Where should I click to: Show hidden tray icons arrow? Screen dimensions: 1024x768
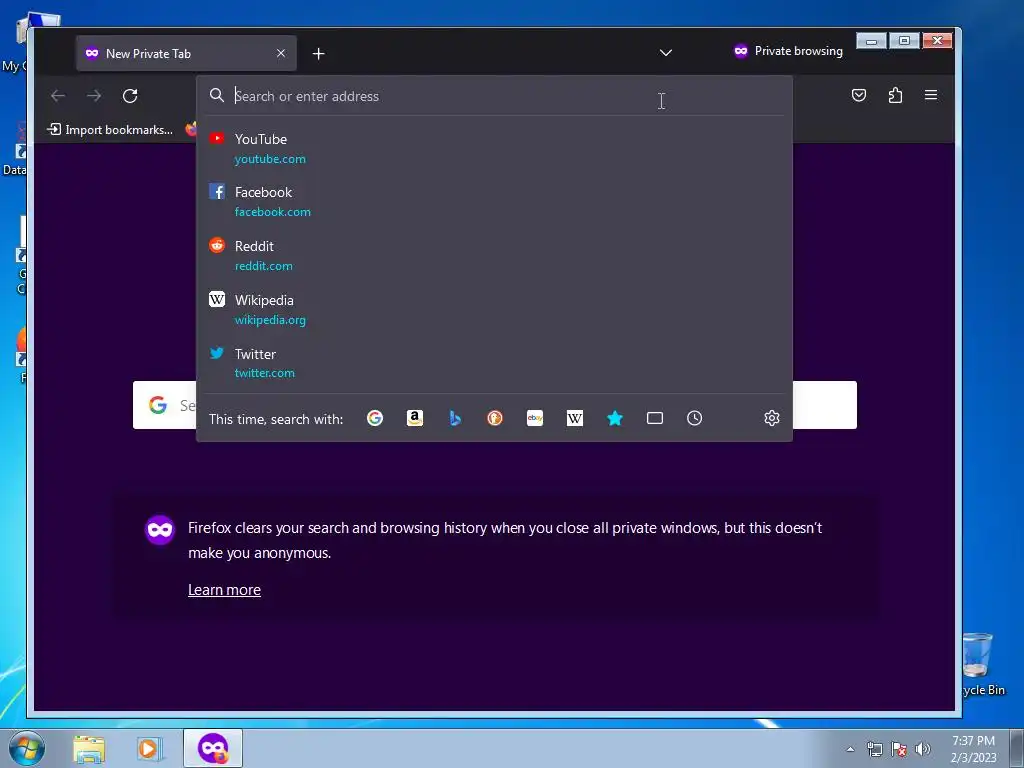[850, 749]
